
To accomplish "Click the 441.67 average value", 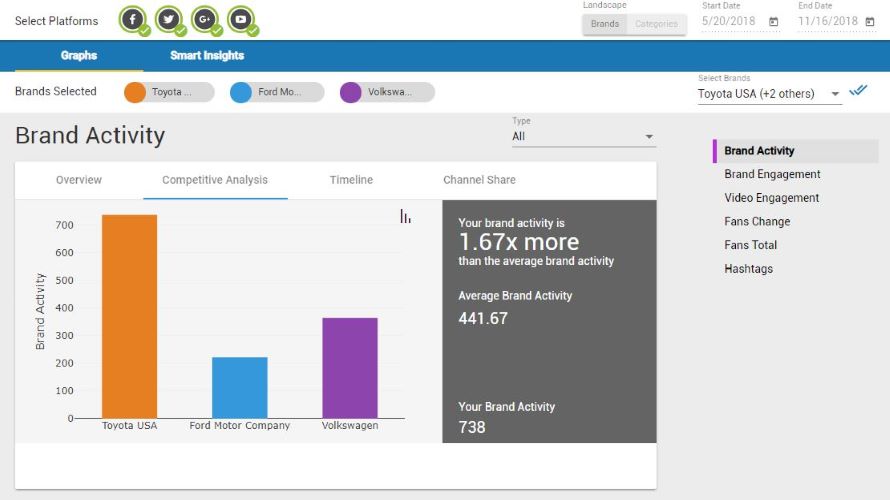I will pos(483,318).
